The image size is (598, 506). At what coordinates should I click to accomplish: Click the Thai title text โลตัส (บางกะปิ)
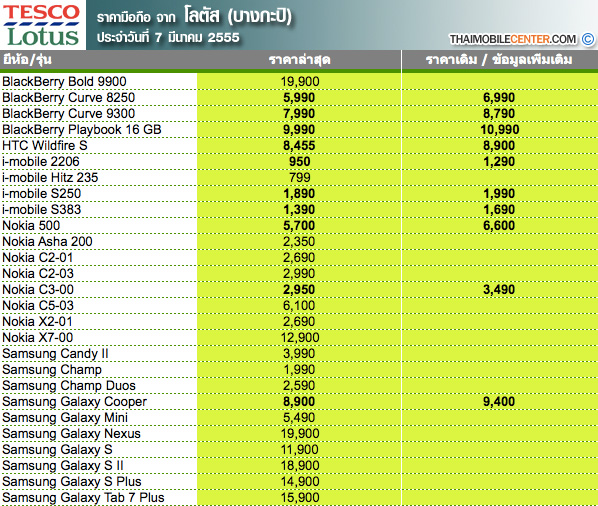click(x=238, y=16)
